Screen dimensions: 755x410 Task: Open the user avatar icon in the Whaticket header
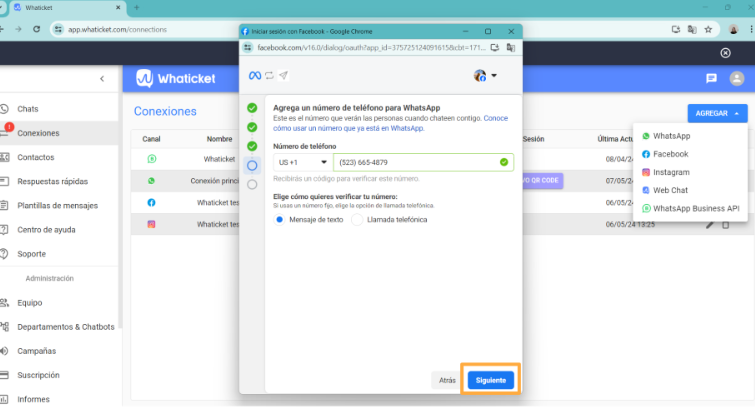point(737,79)
